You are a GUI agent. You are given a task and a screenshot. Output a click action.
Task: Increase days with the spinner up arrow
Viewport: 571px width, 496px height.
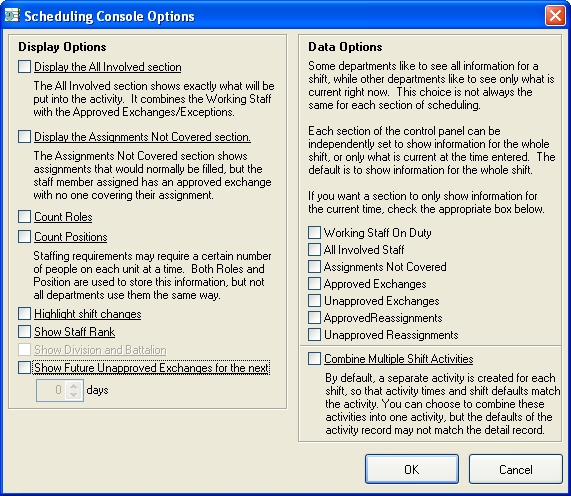tap(74, 386)
